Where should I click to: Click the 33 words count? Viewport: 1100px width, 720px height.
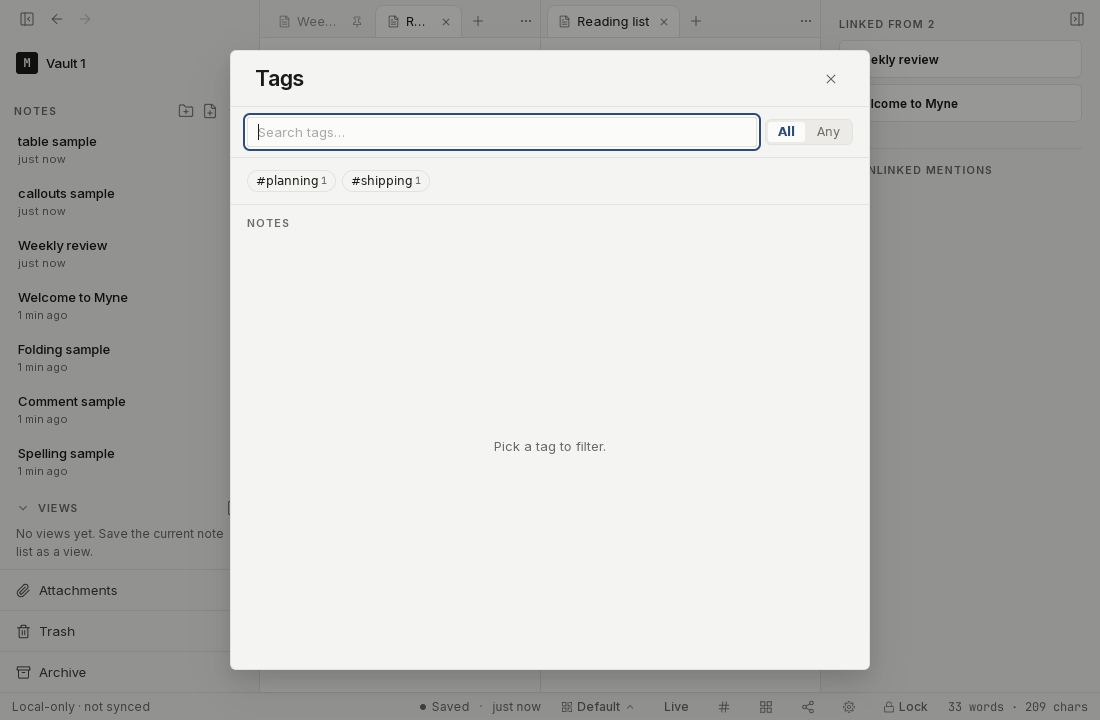point(976,707)
